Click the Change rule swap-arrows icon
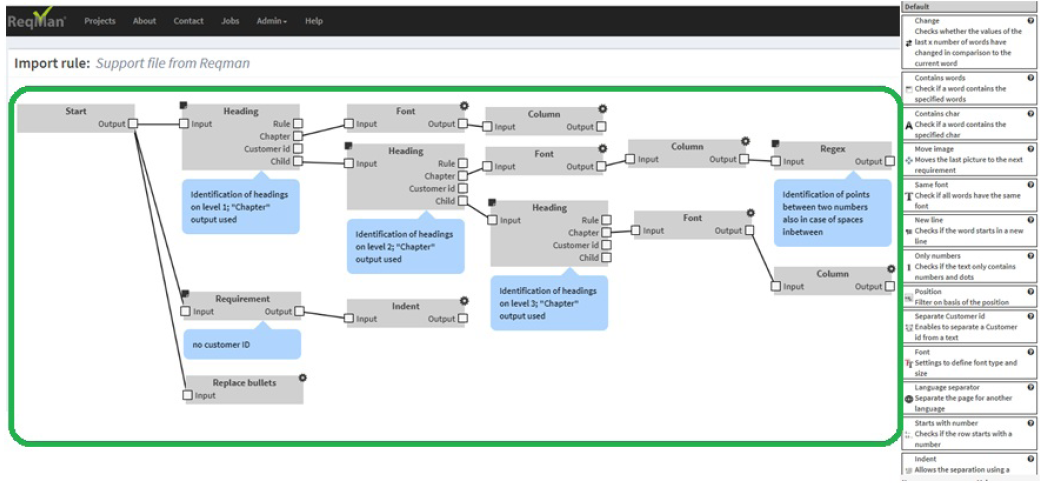Viewport: 1044px width, 485px height. click(x=909, y=42)
